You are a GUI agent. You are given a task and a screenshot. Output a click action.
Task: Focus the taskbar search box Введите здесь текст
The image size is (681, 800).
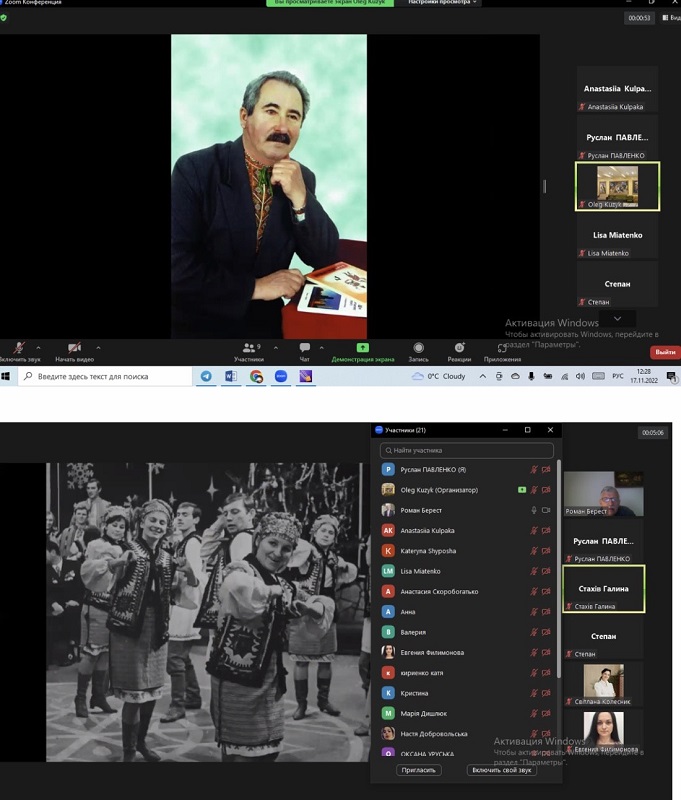(105, 376)
